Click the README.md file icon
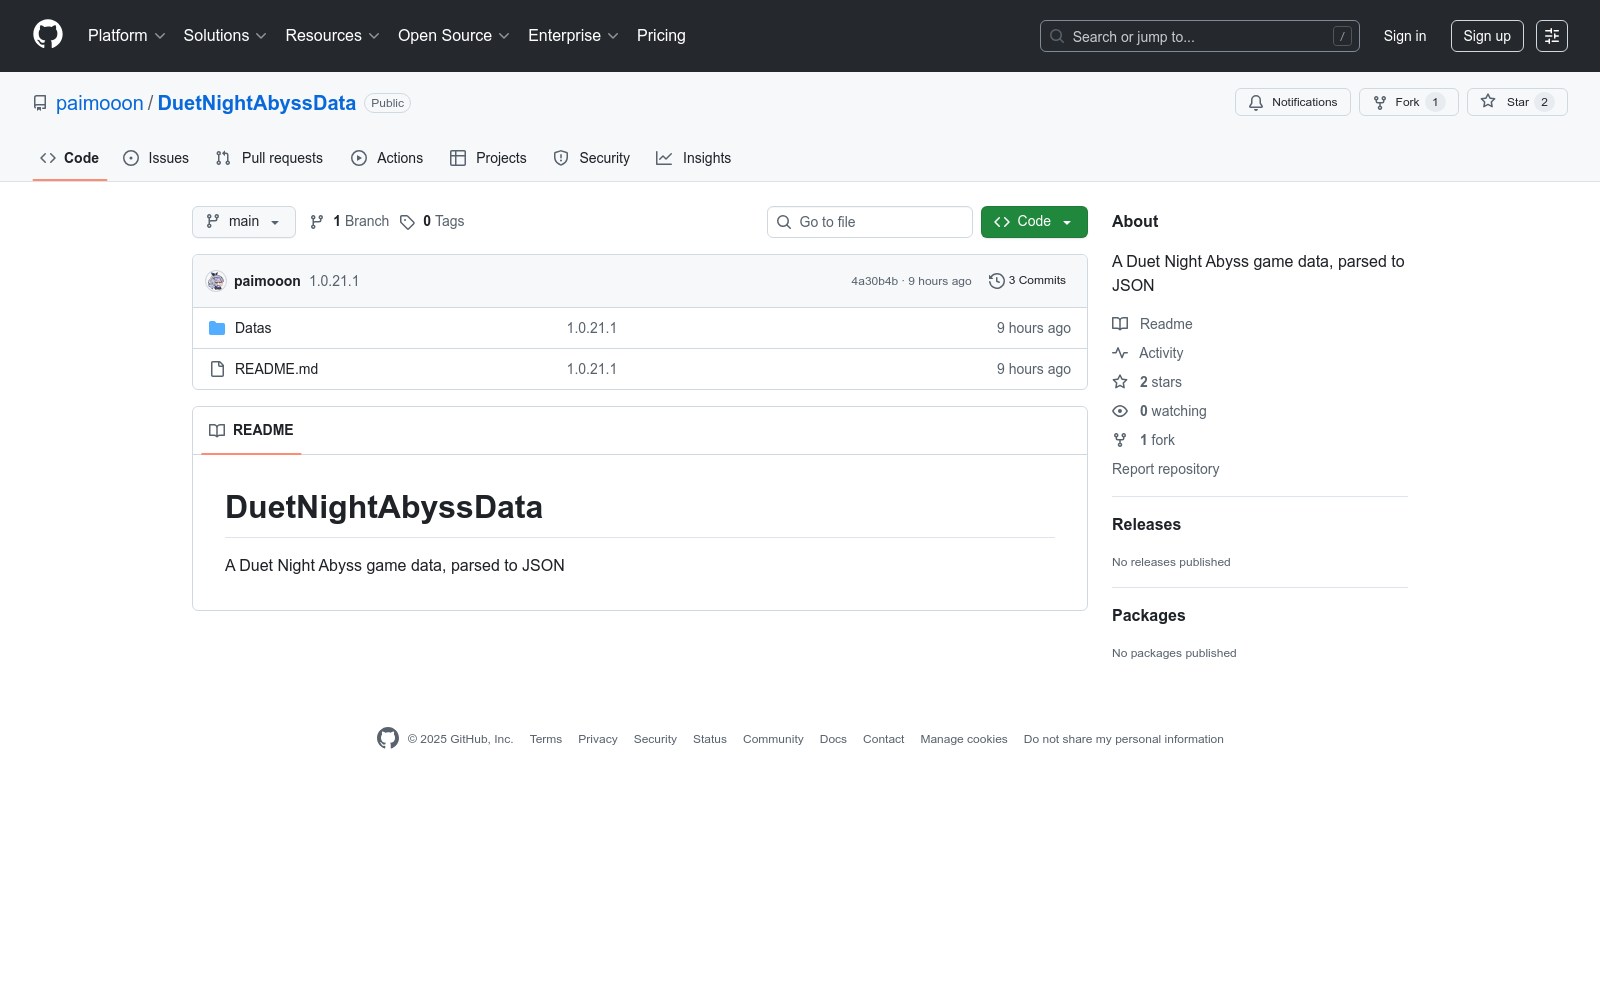The width and height of the screenshot is (1600, 1000). (x=217, y=369)
